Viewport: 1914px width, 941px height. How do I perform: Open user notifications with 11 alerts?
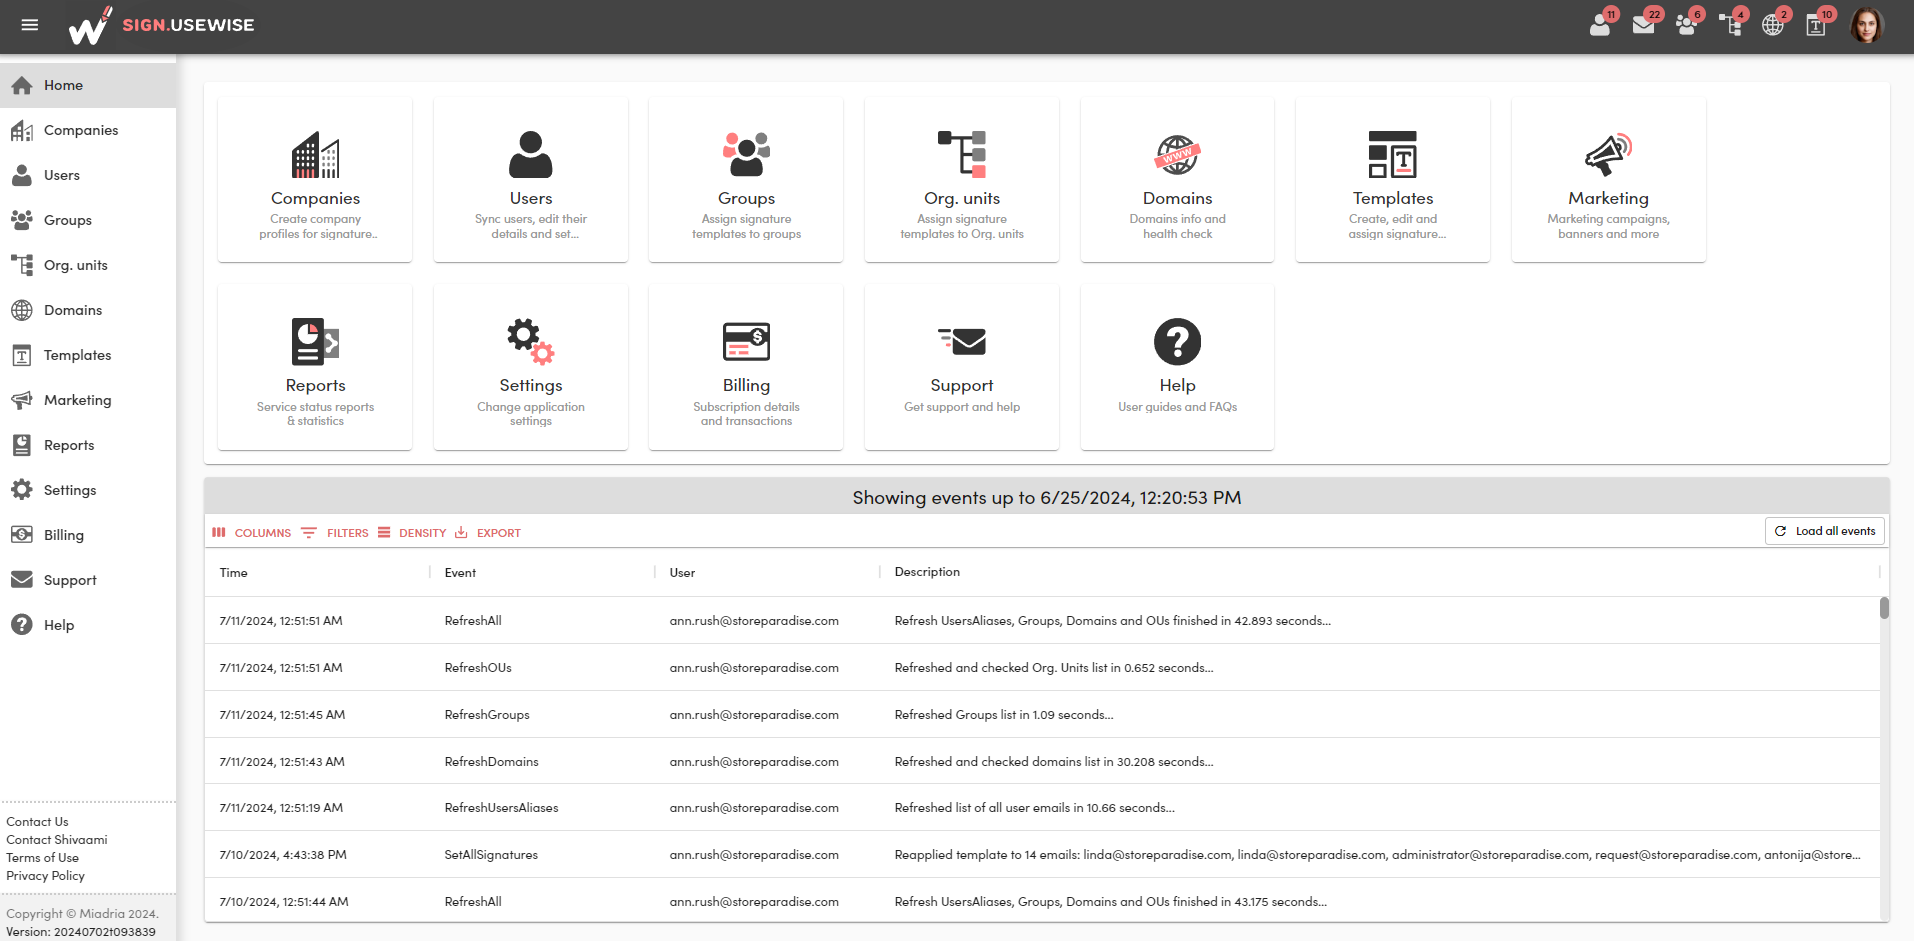click(x=1600, y=24)
